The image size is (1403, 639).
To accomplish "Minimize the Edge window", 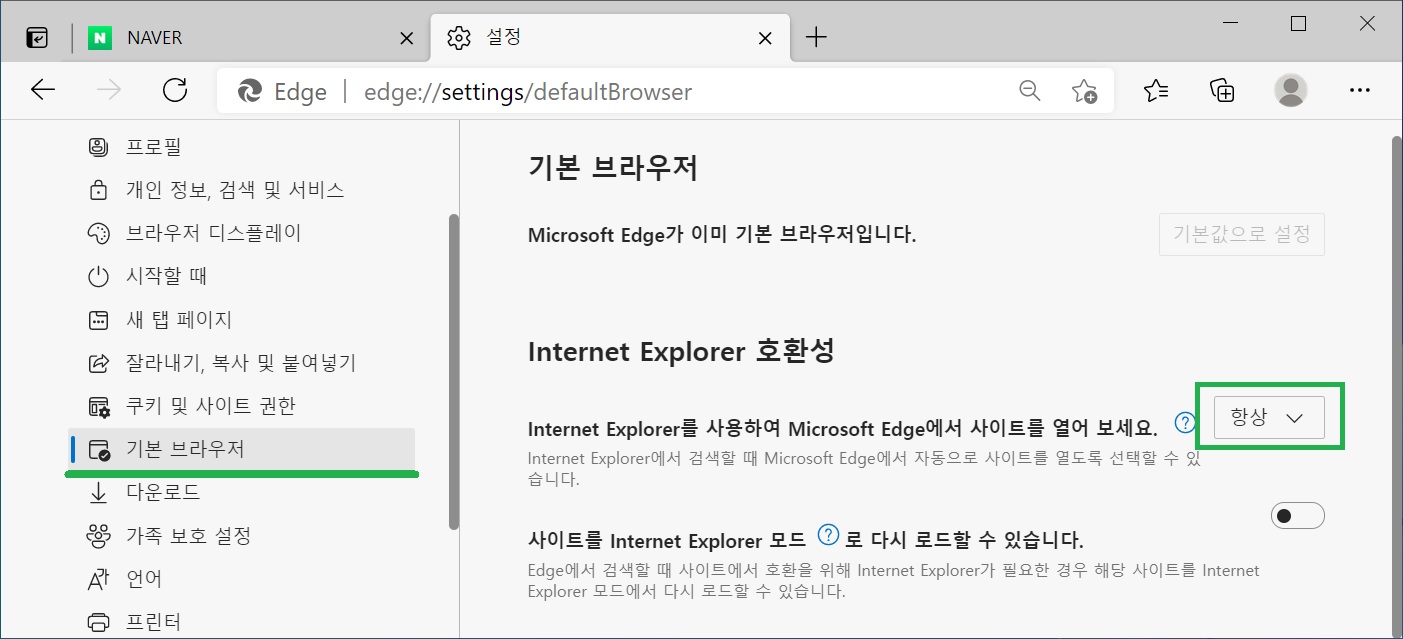I will (1229, 24).
